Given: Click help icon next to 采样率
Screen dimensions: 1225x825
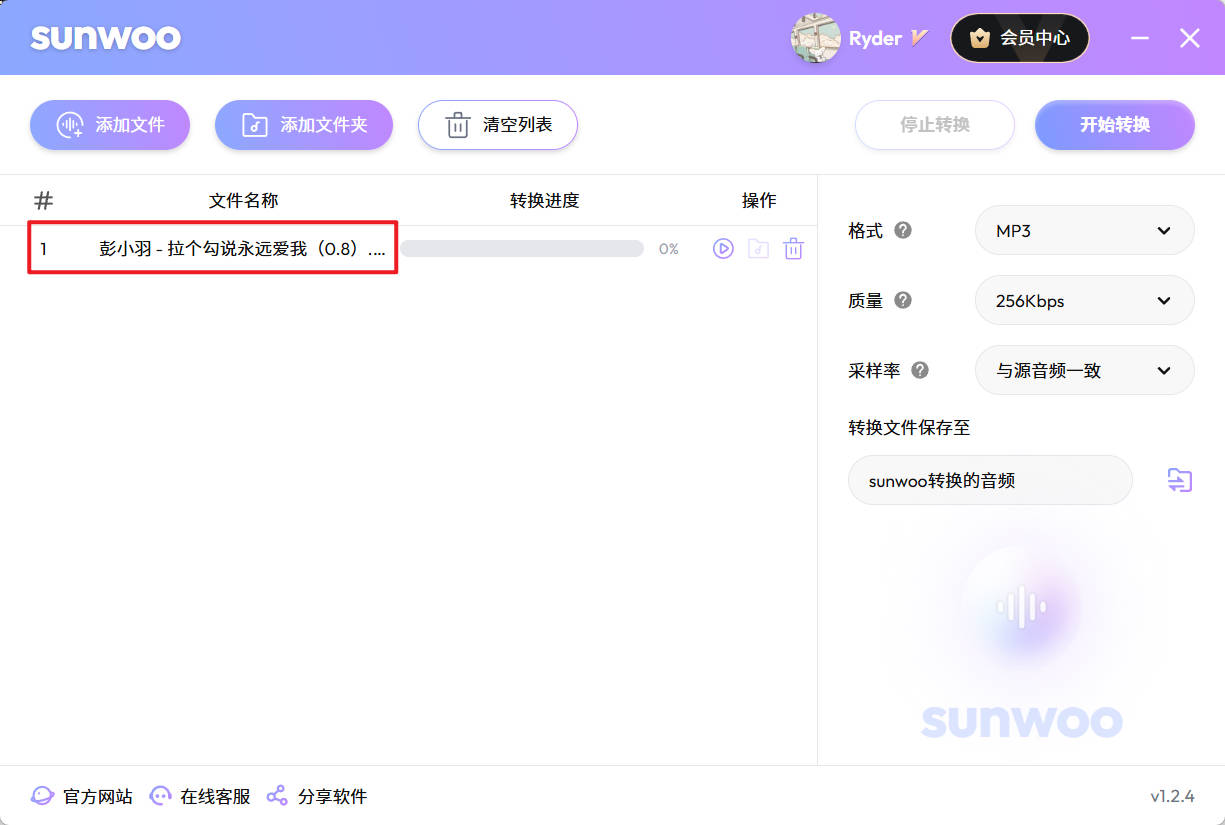Looking at the screenshot, I should 920,370.
